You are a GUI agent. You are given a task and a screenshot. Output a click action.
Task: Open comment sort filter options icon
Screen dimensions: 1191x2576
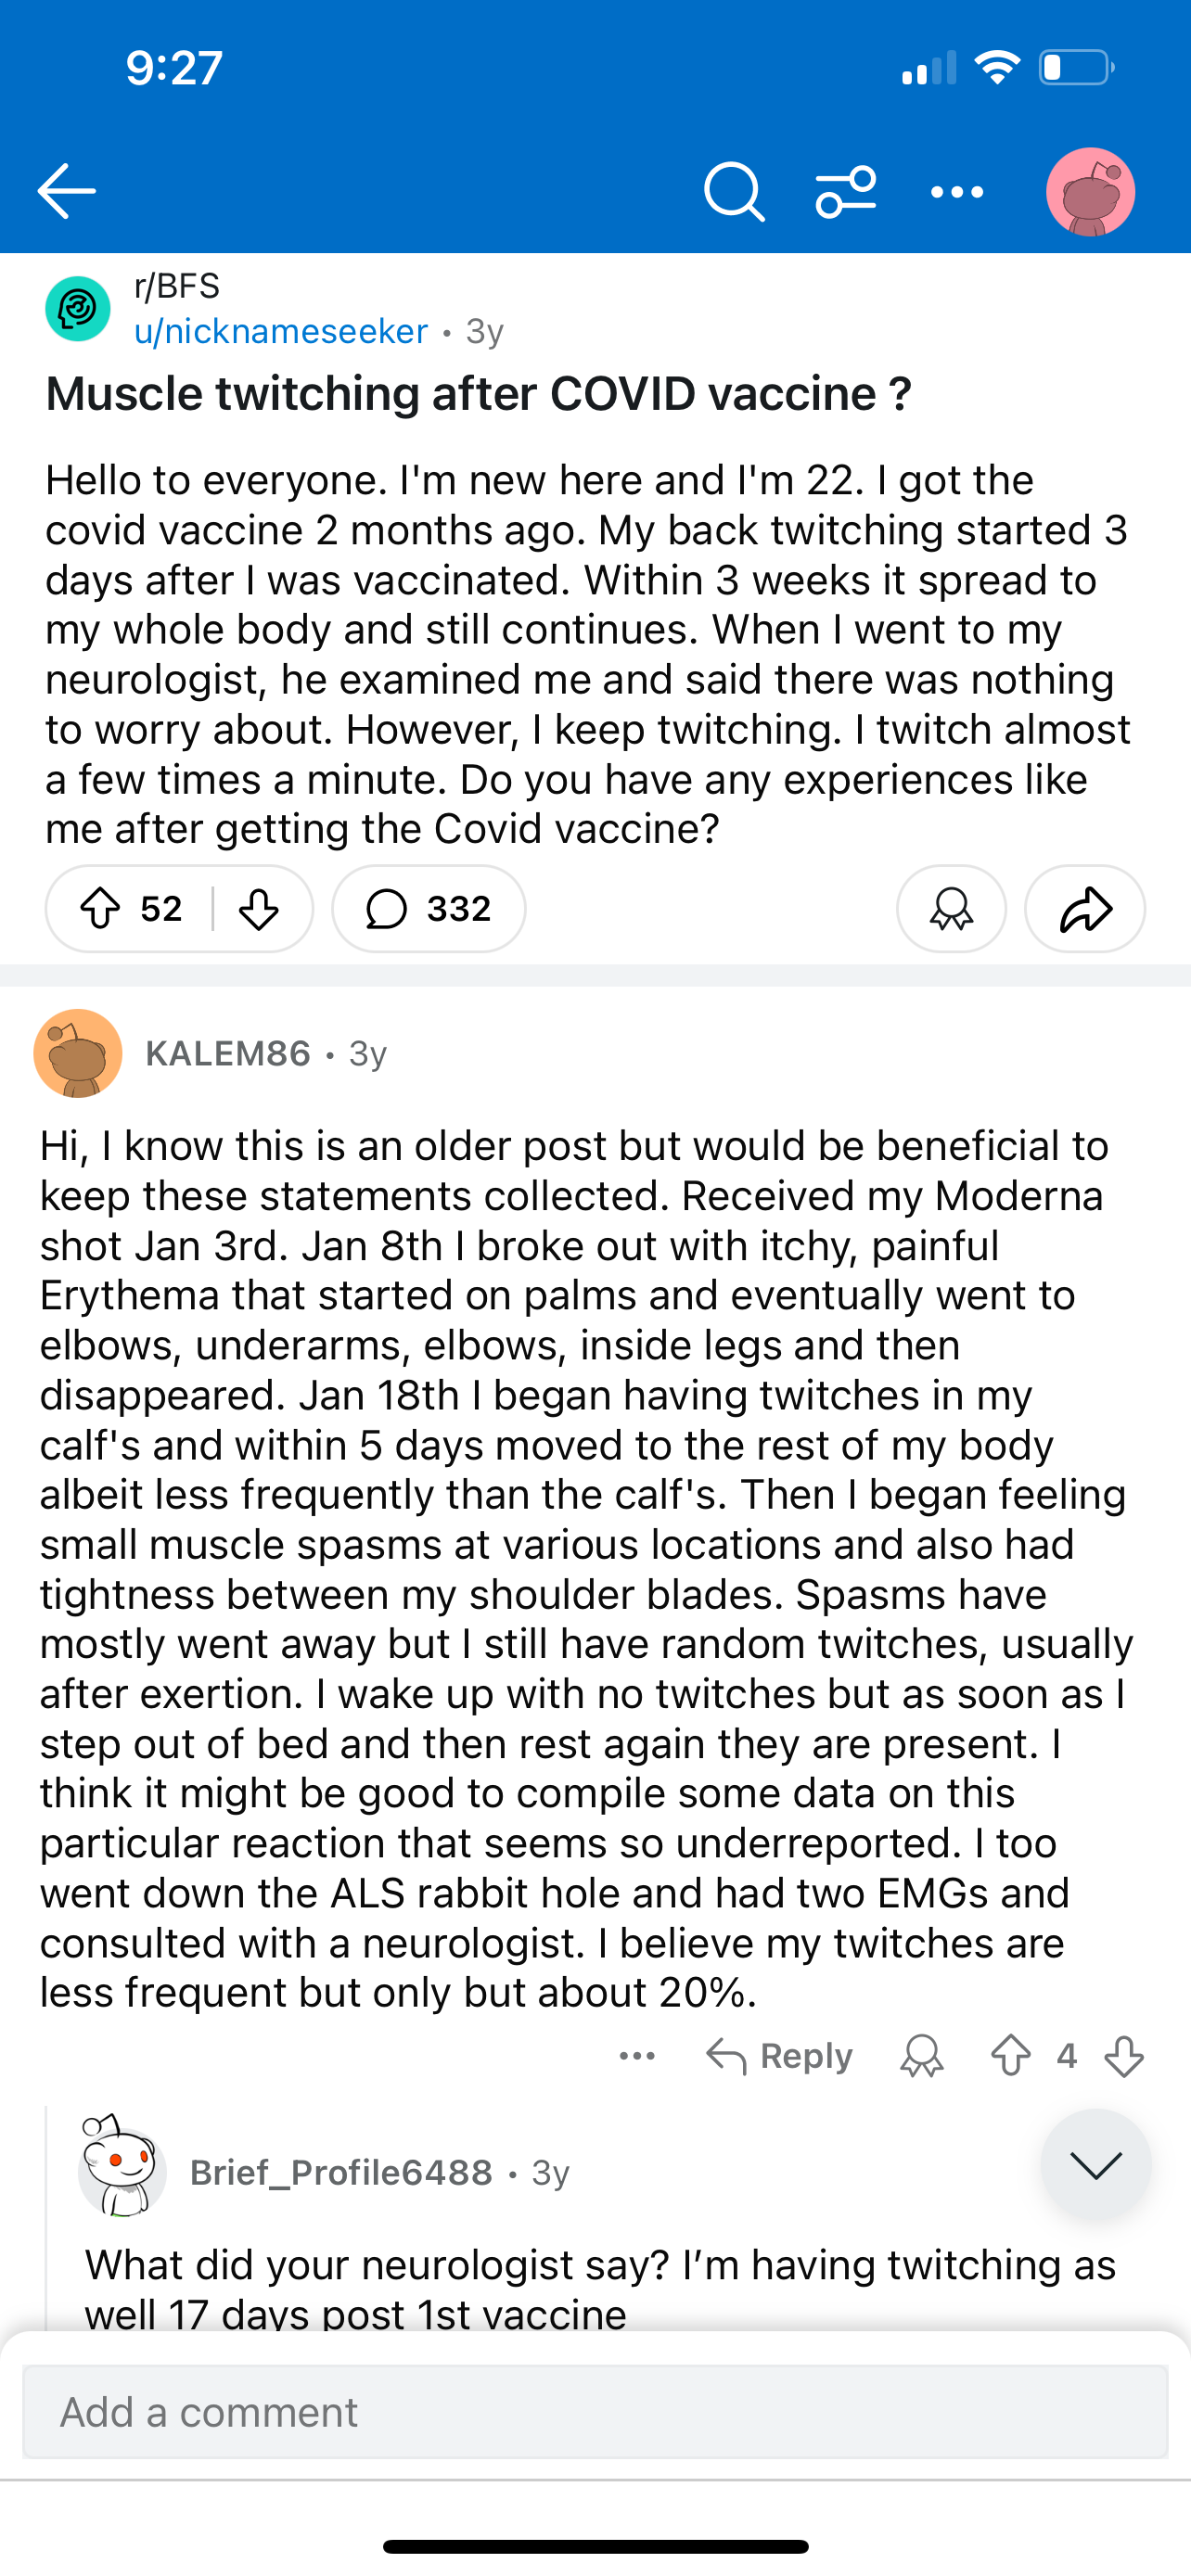pyautogui.click(x=846, y=191)
